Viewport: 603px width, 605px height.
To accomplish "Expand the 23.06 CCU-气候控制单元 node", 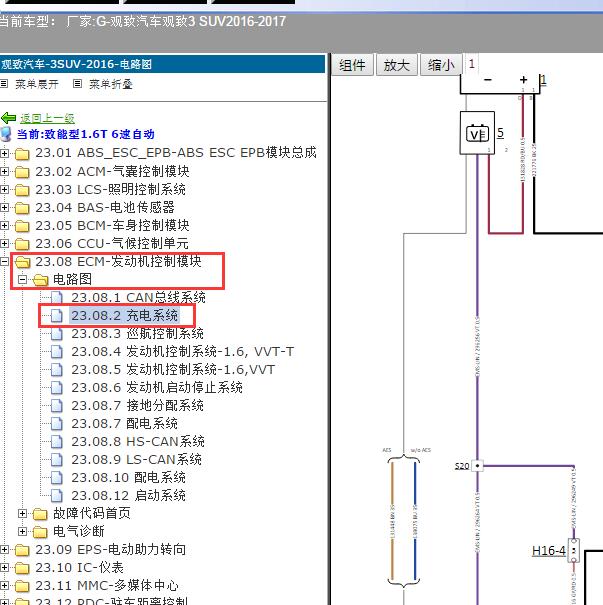I will (4, 244).
